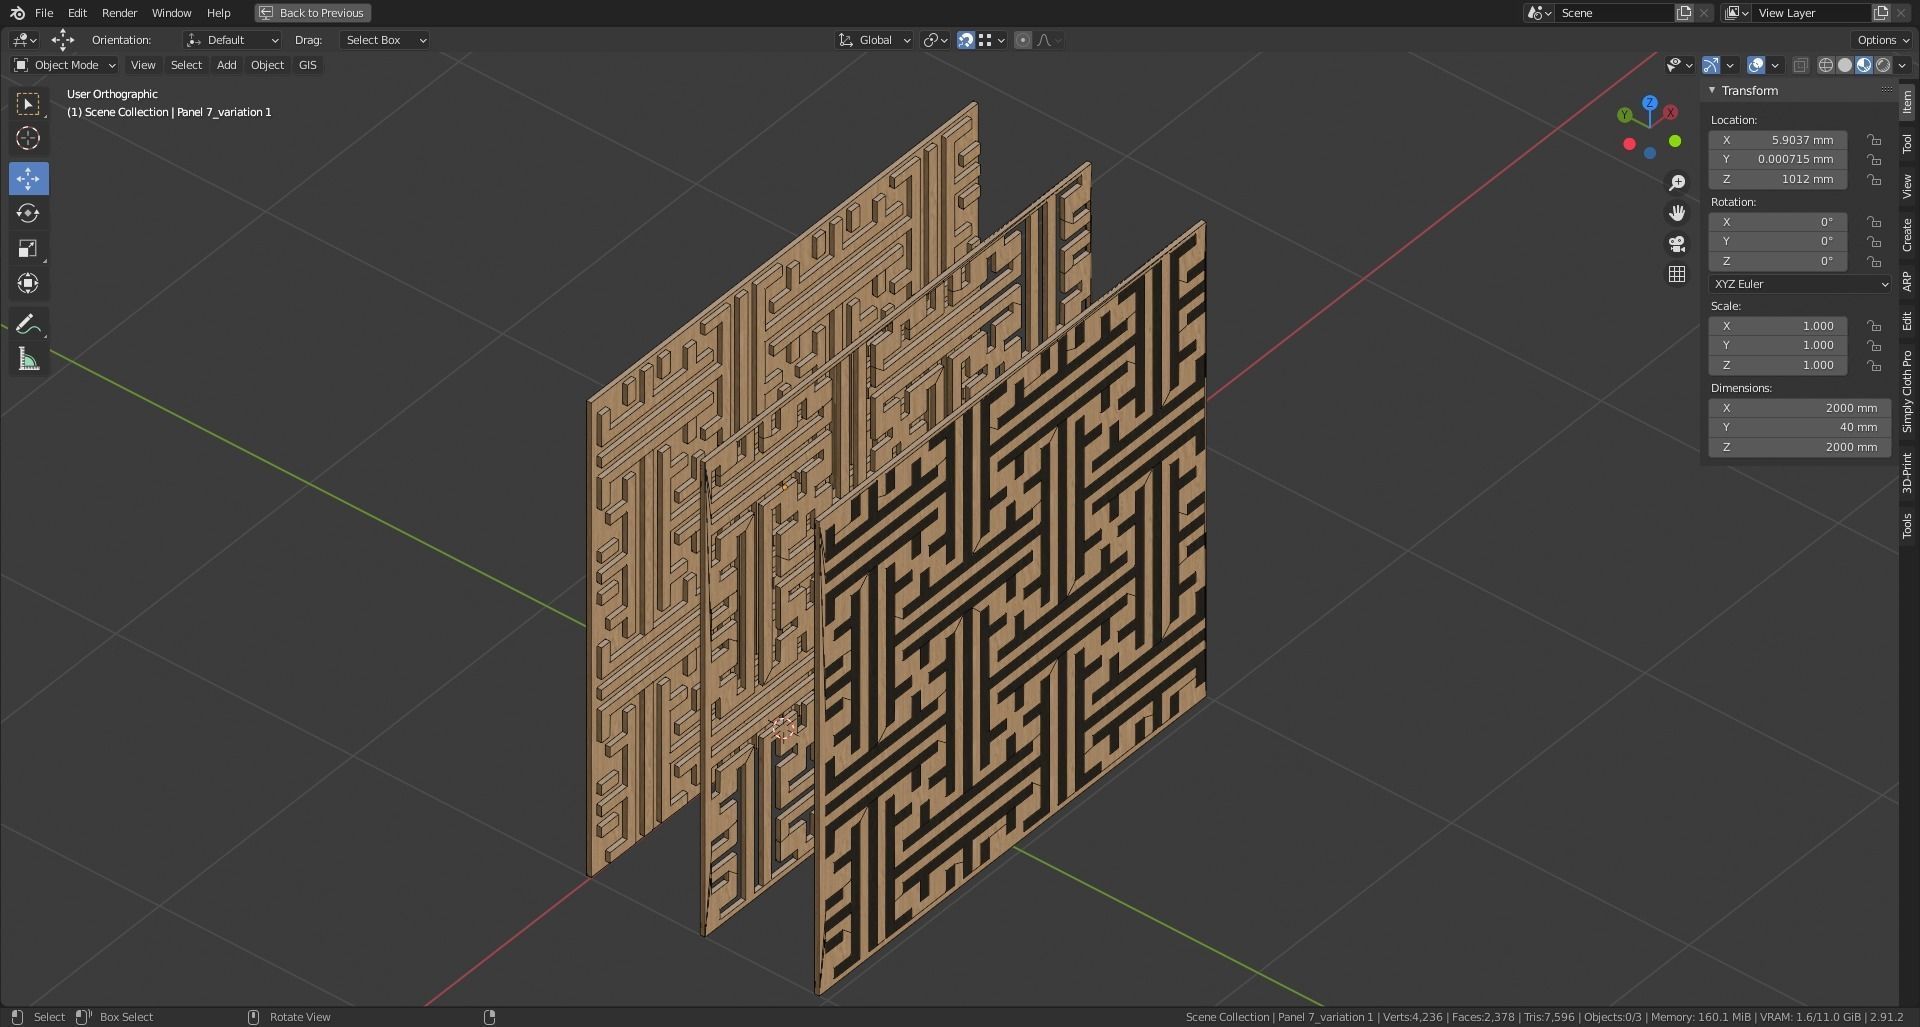The width and height of the screenshot is (1920, 1027).
Task: Edit Scale Z 1.000 field
Action: point(1778,365)
